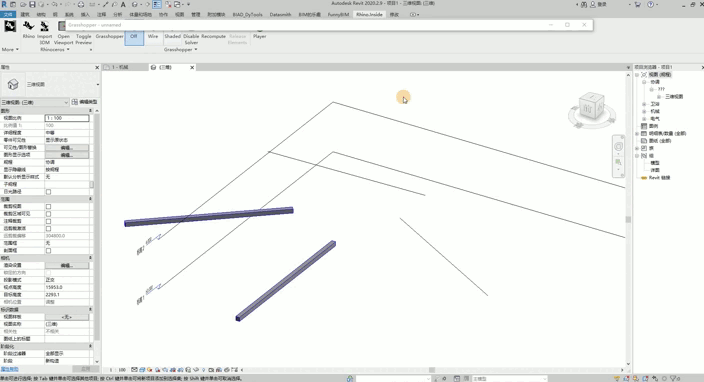The image size is (704, 382).
Task: Click the viewport horizontal scrollbar thumb
Action: pos(431,370)
